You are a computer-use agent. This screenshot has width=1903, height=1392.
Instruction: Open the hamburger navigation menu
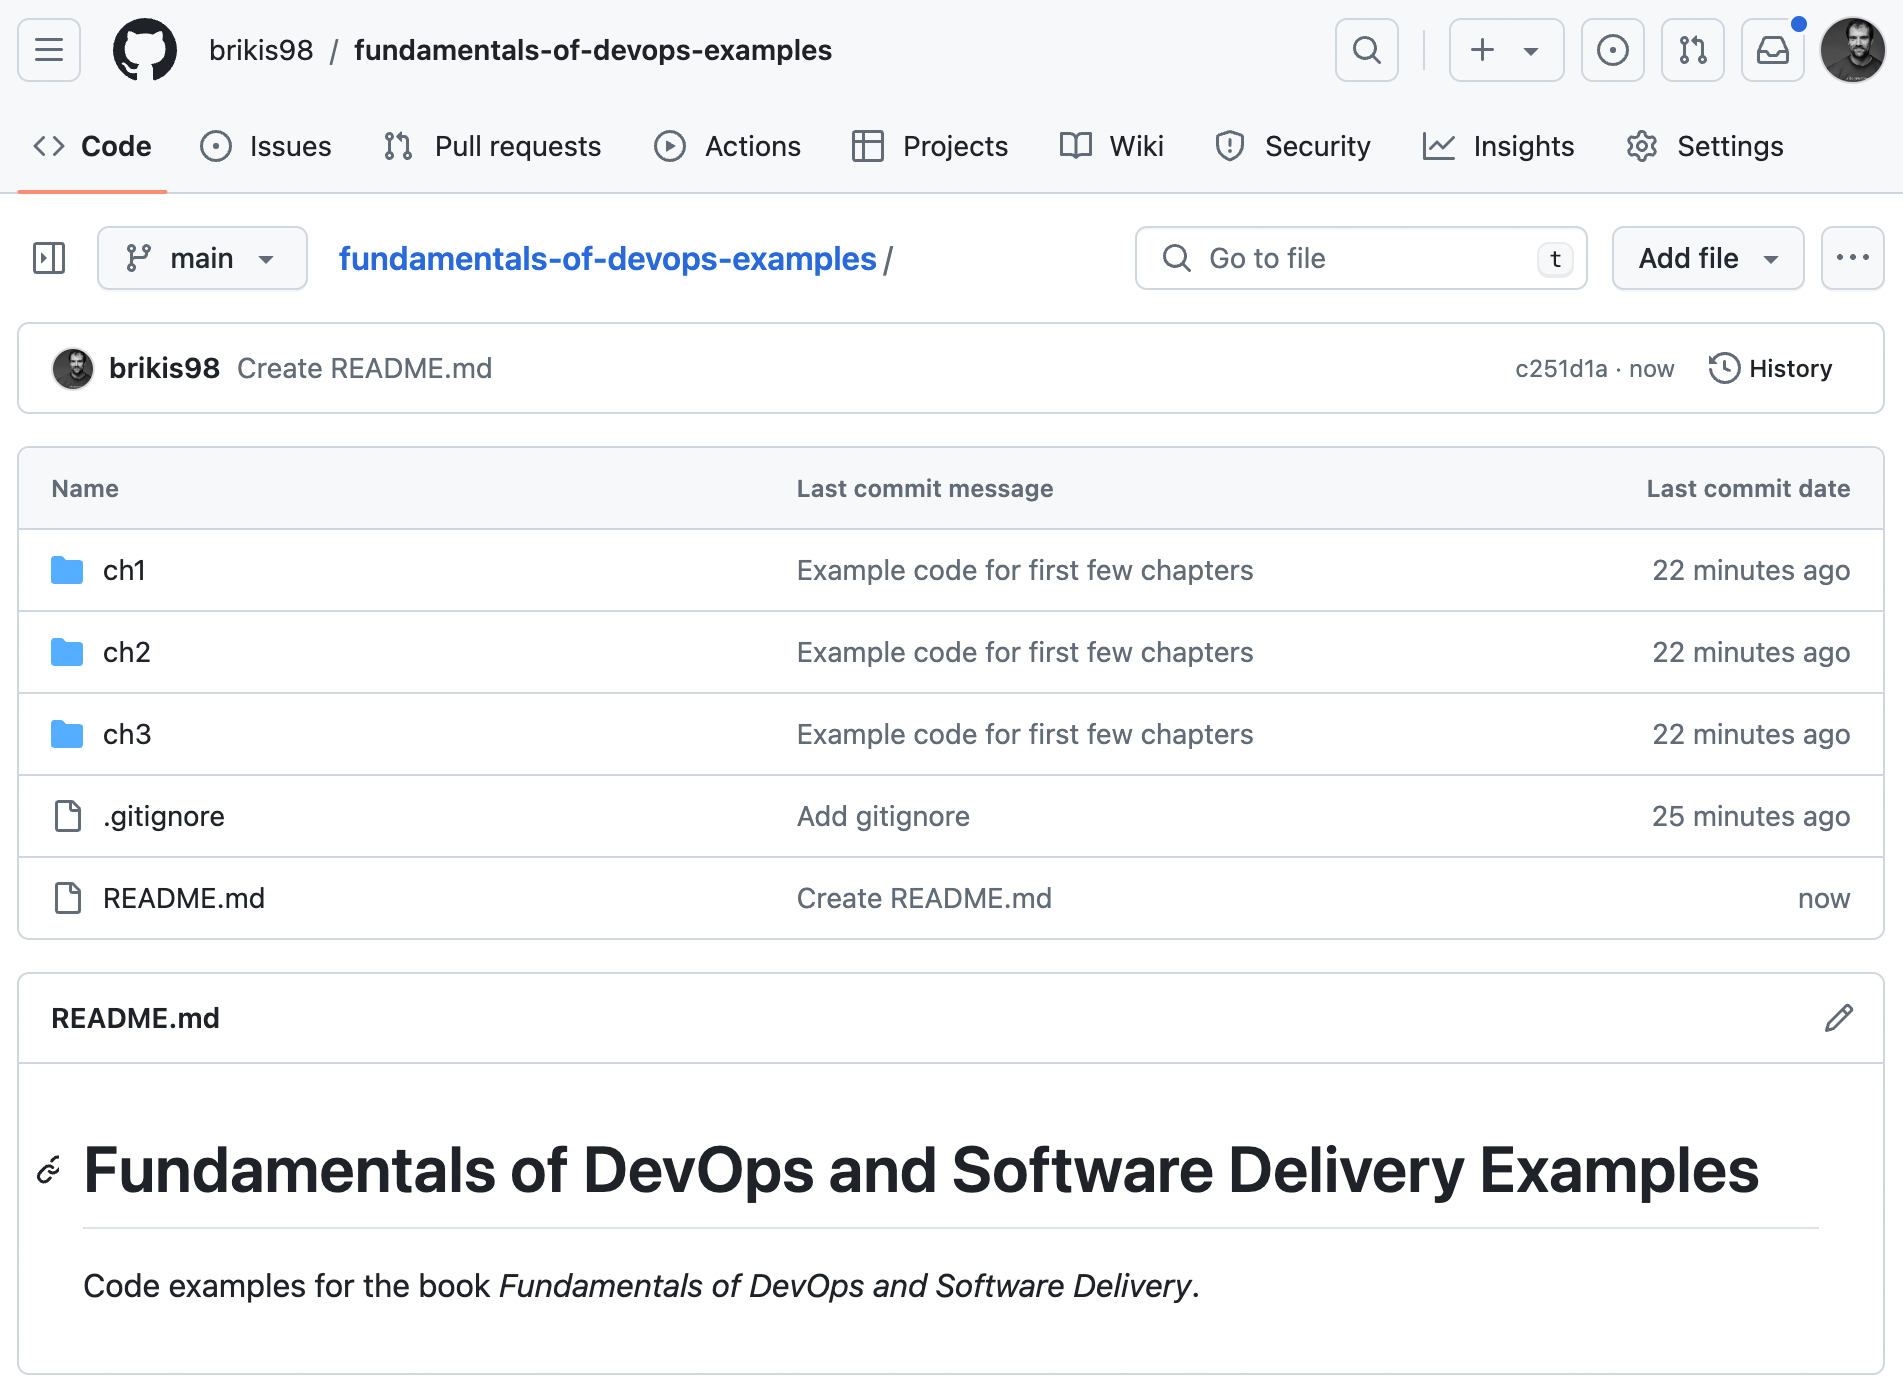pyautogui.click(x=49, y=50)
